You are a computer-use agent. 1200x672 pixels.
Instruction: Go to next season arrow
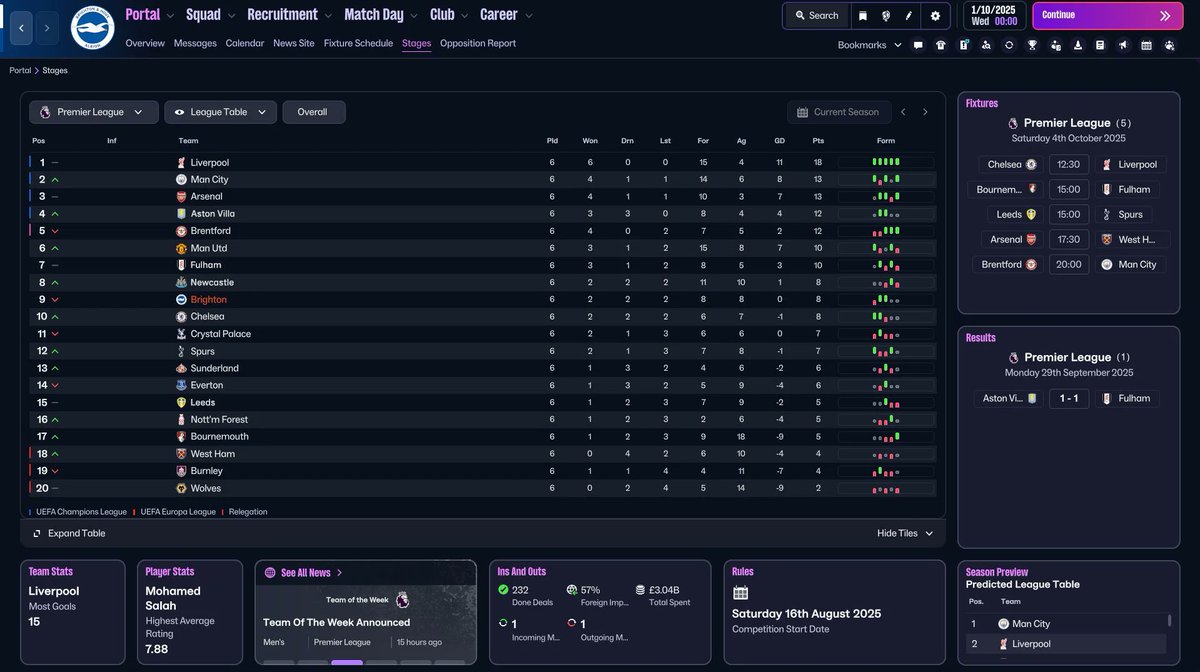pyautogui.click(x=925, y=112)
